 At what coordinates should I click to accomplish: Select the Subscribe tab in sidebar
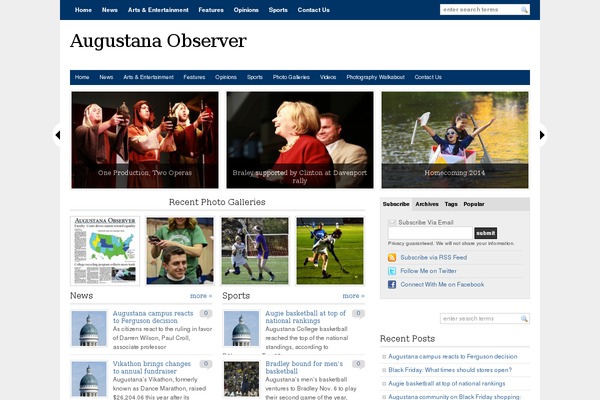pos(396,204)
